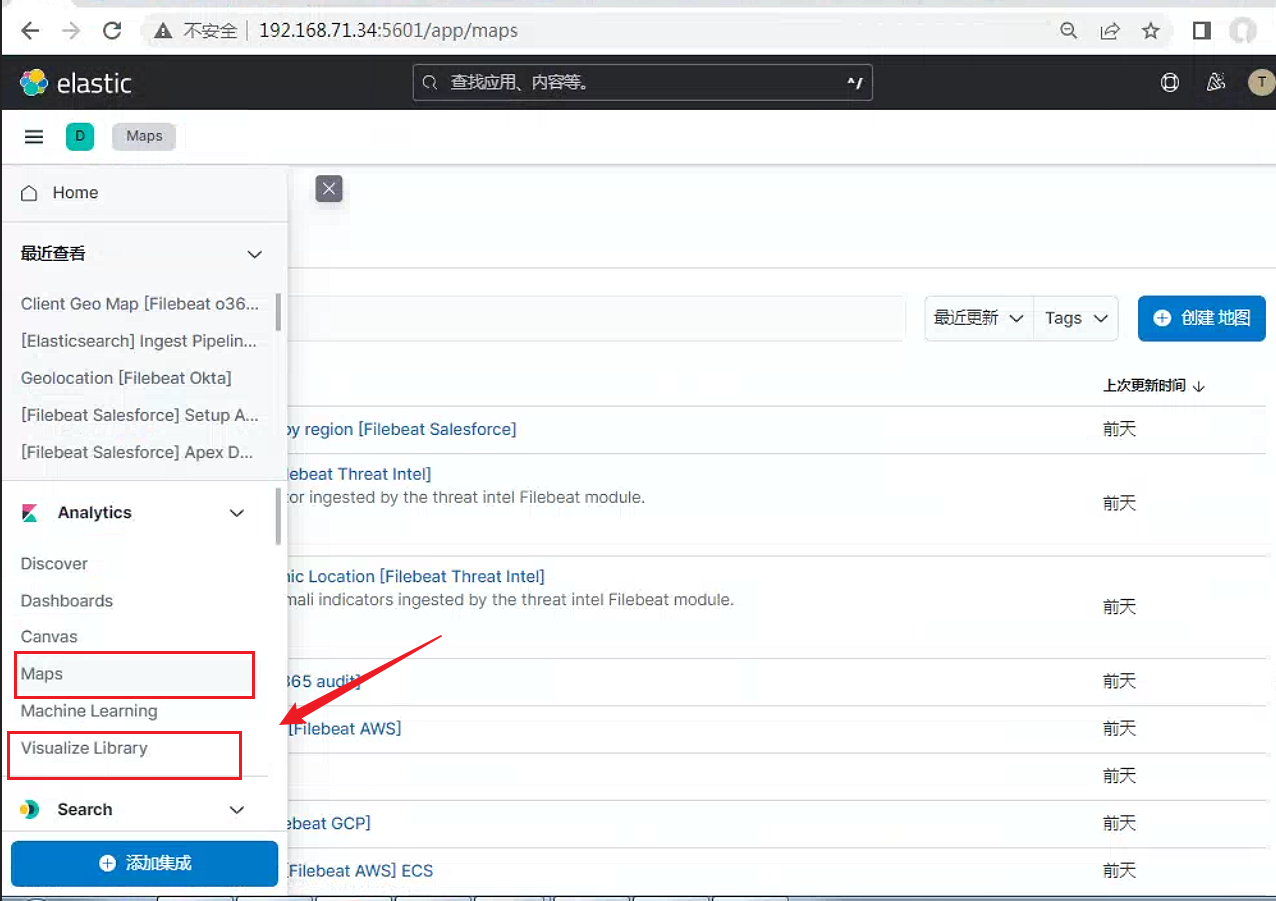Click the Elastic logo

[x=76, y=83]
